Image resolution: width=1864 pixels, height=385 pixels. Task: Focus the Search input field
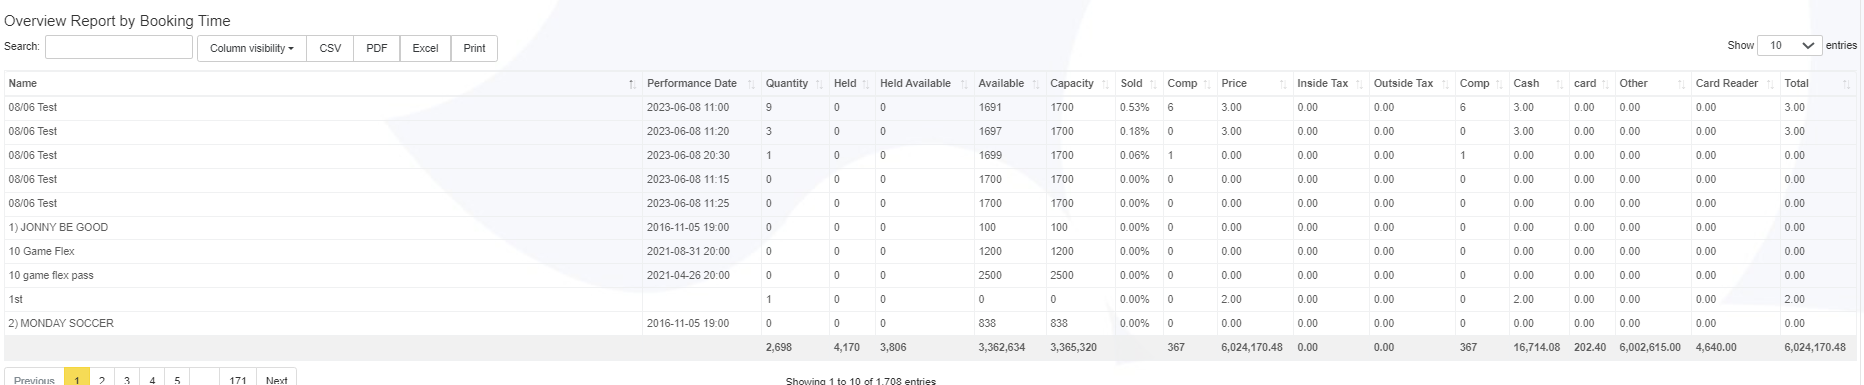click(119, 47)
